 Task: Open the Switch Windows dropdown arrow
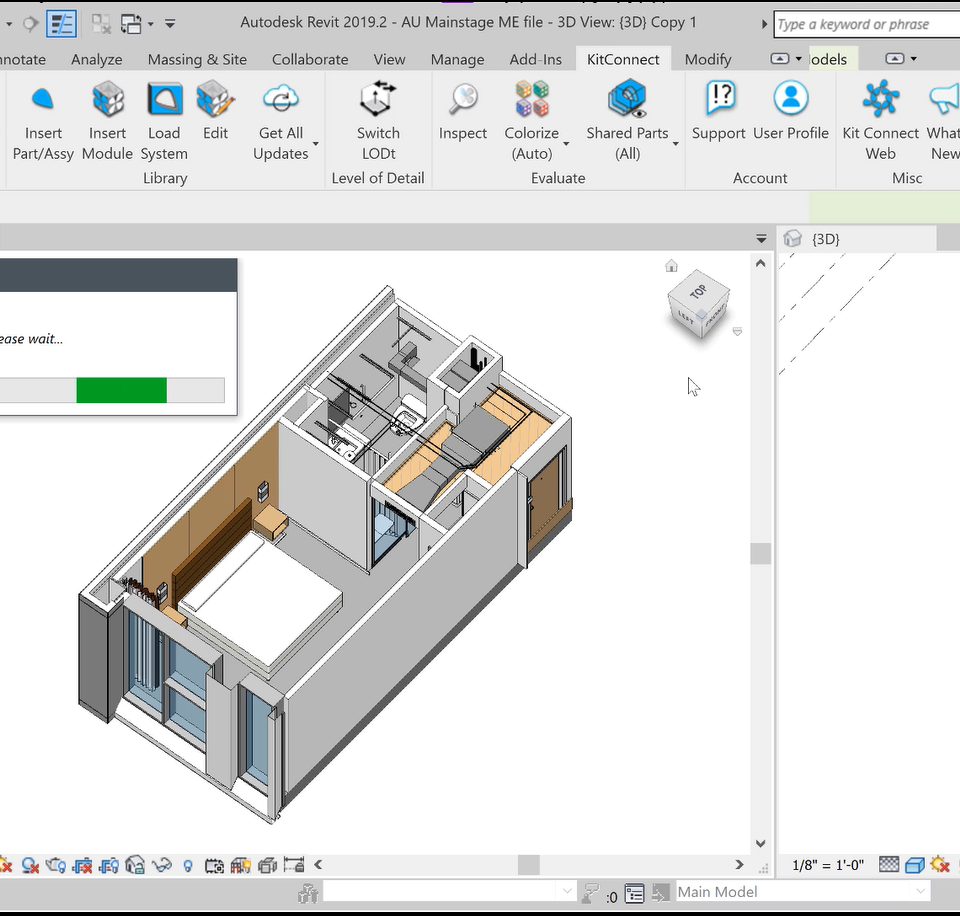[x=150, y=24]
